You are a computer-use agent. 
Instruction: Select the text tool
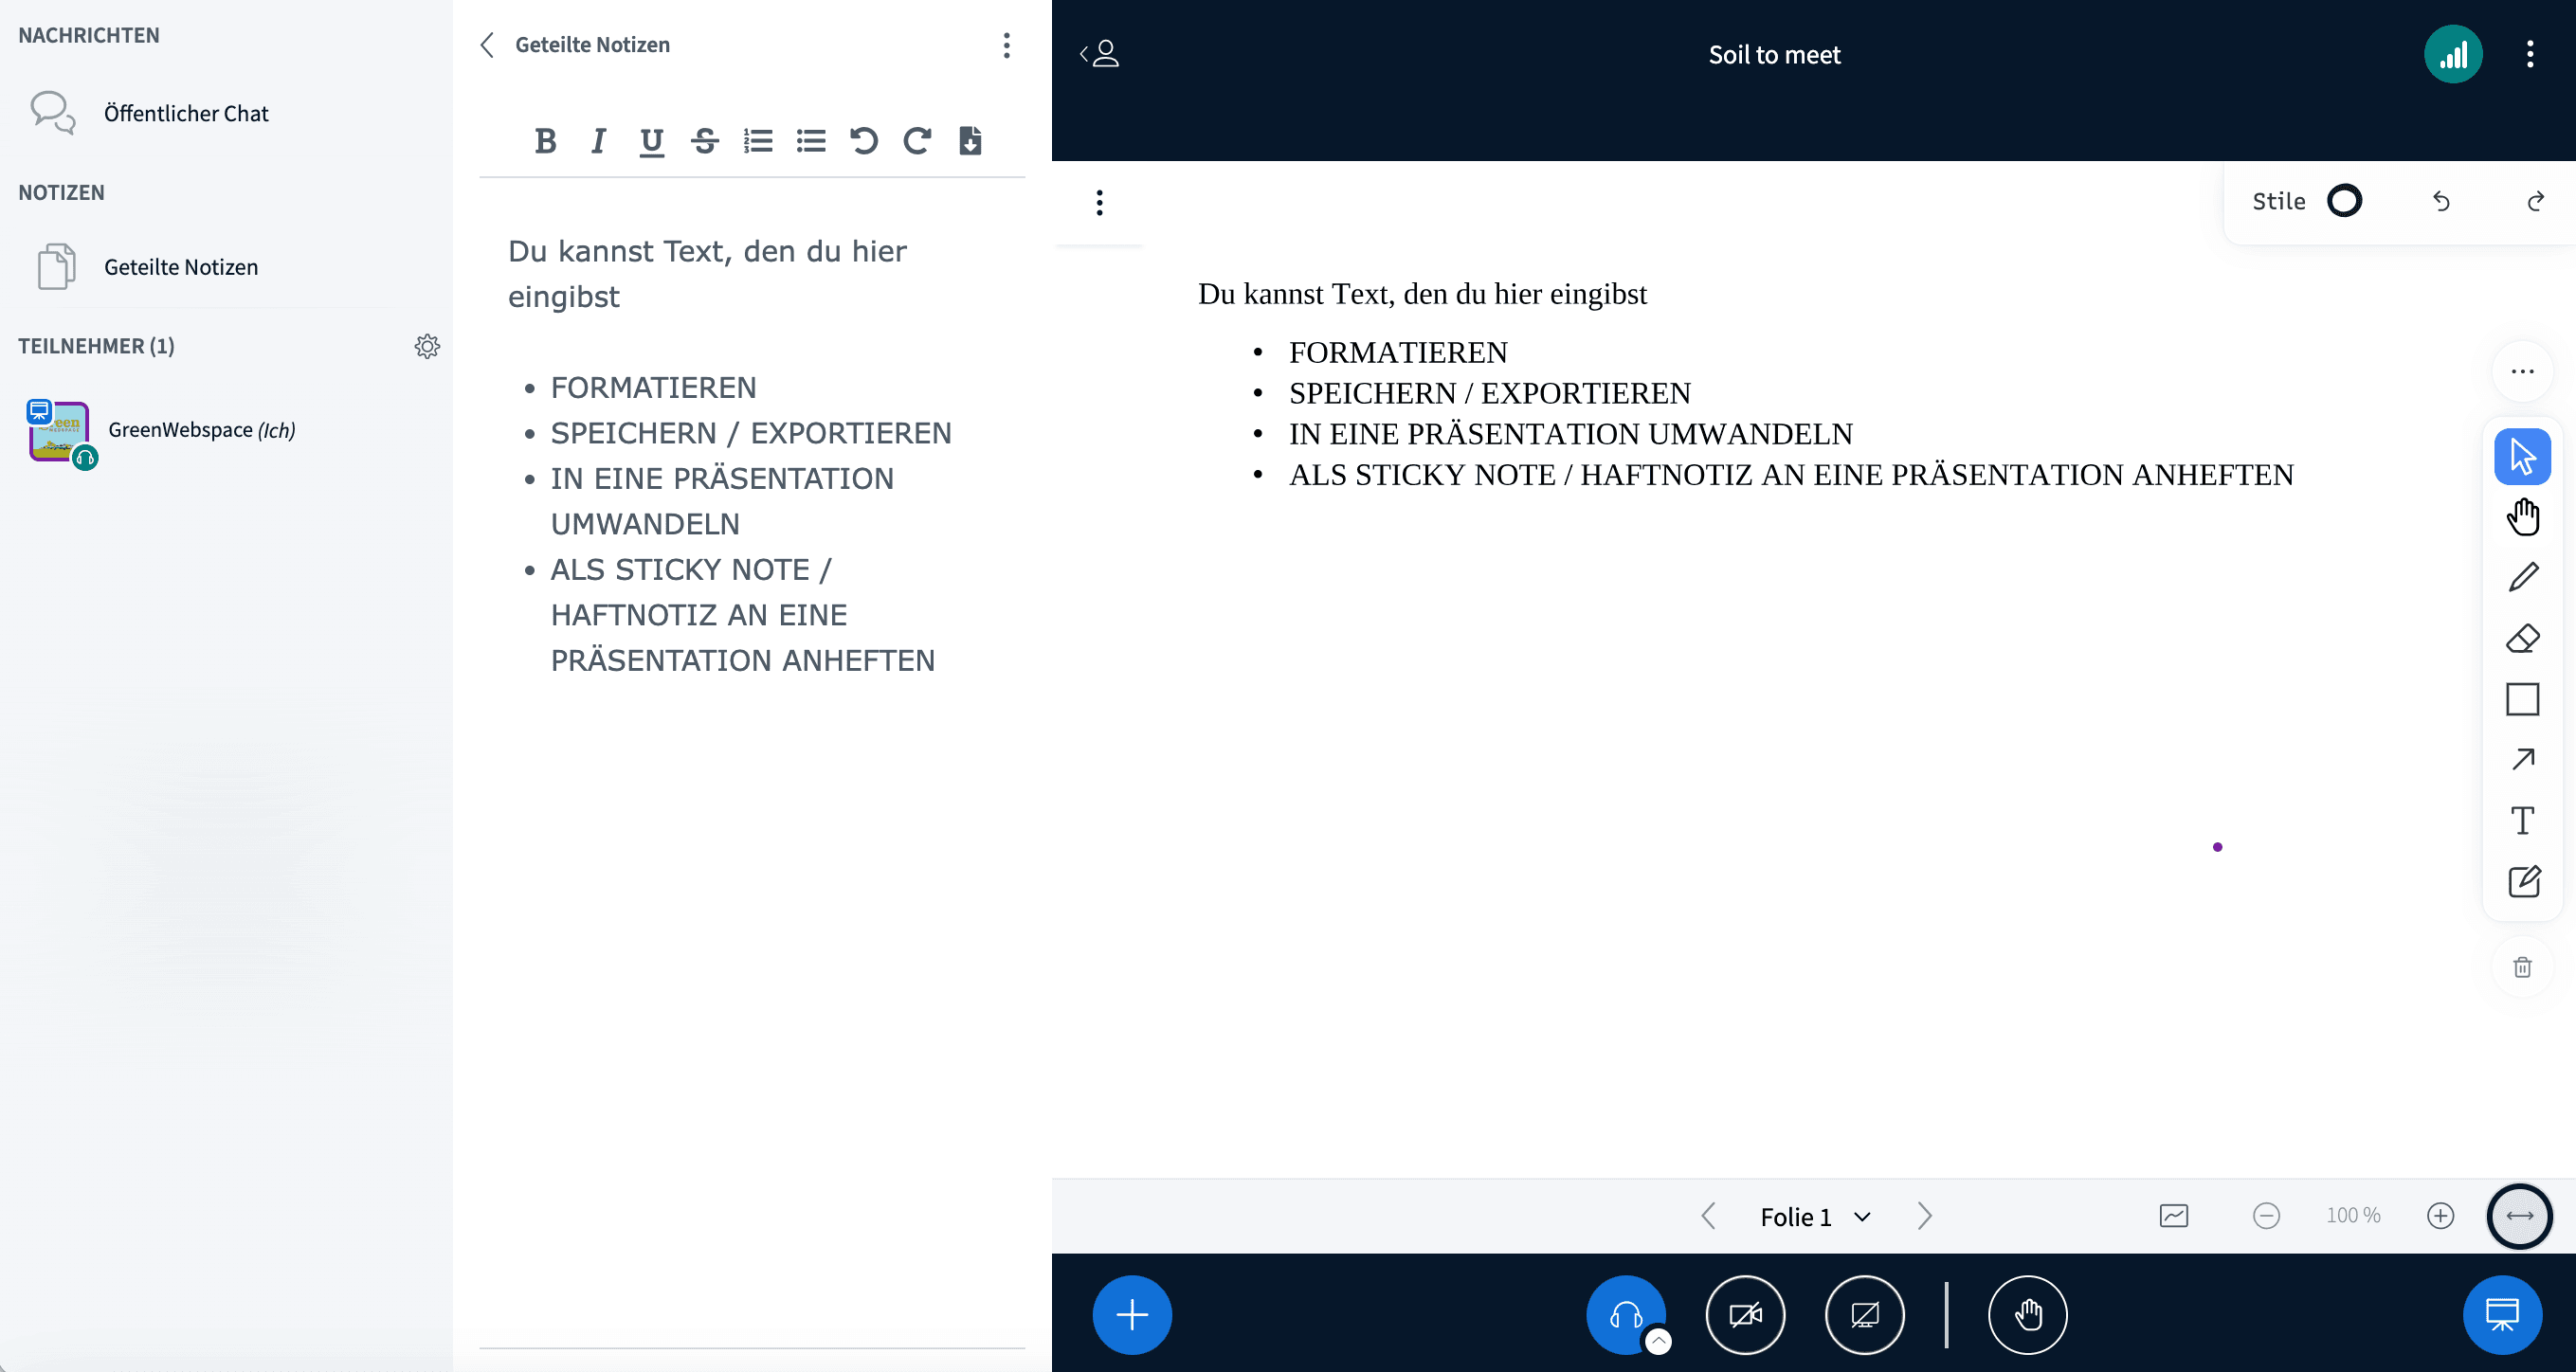click(x=2522, y=821)
